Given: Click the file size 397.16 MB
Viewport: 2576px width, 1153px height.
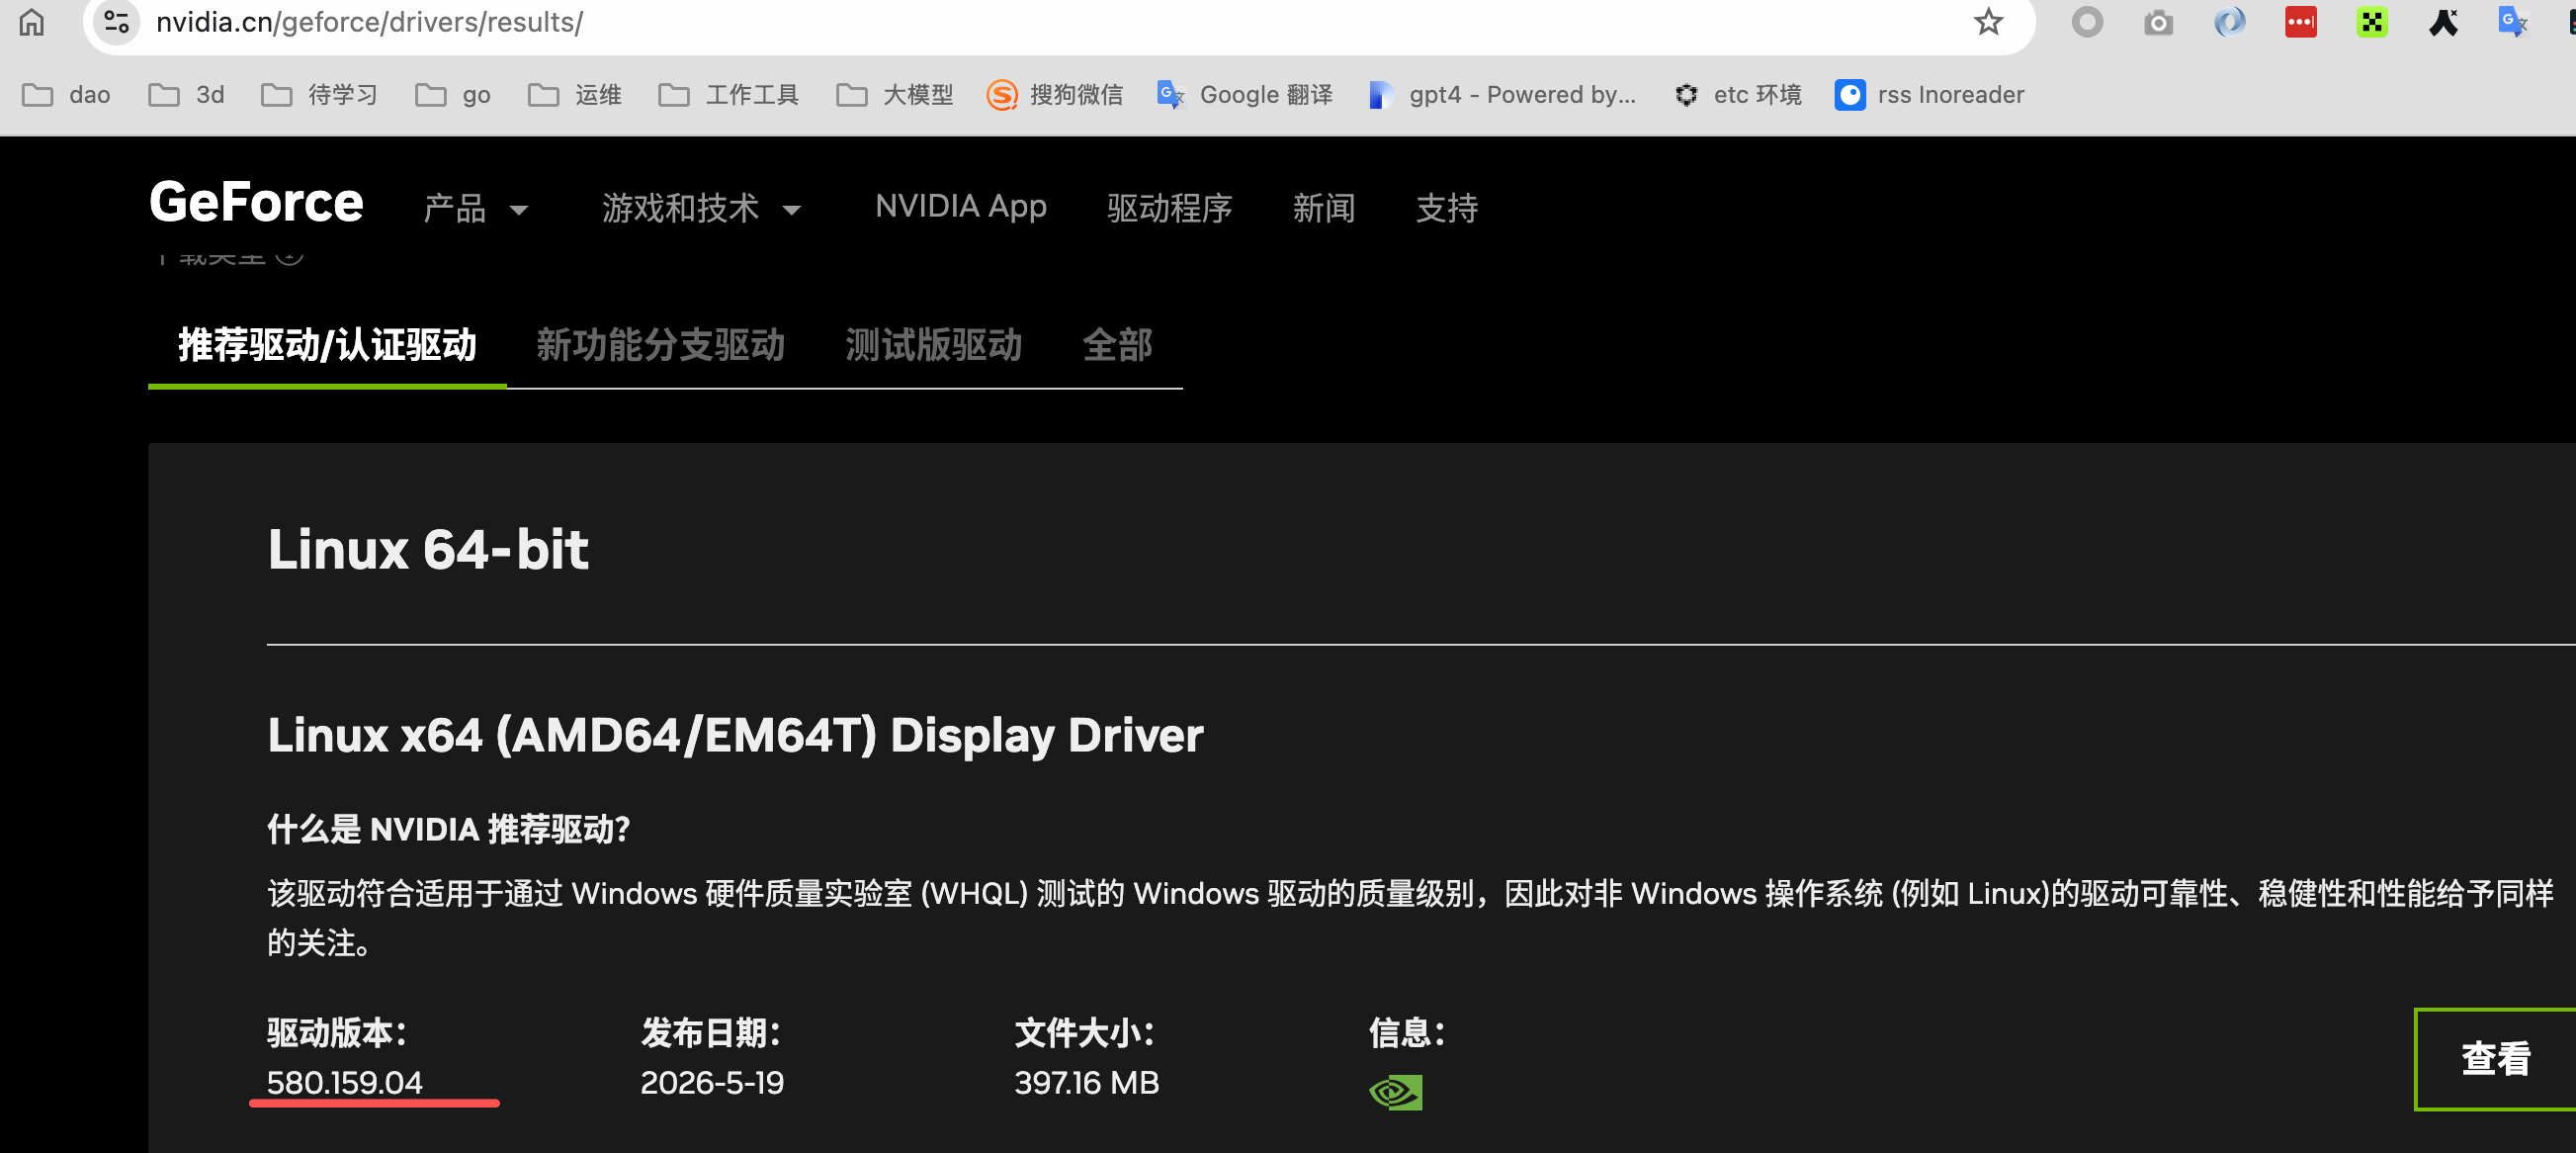Looking at the screenshot, I should (x=1086, y=1082).
